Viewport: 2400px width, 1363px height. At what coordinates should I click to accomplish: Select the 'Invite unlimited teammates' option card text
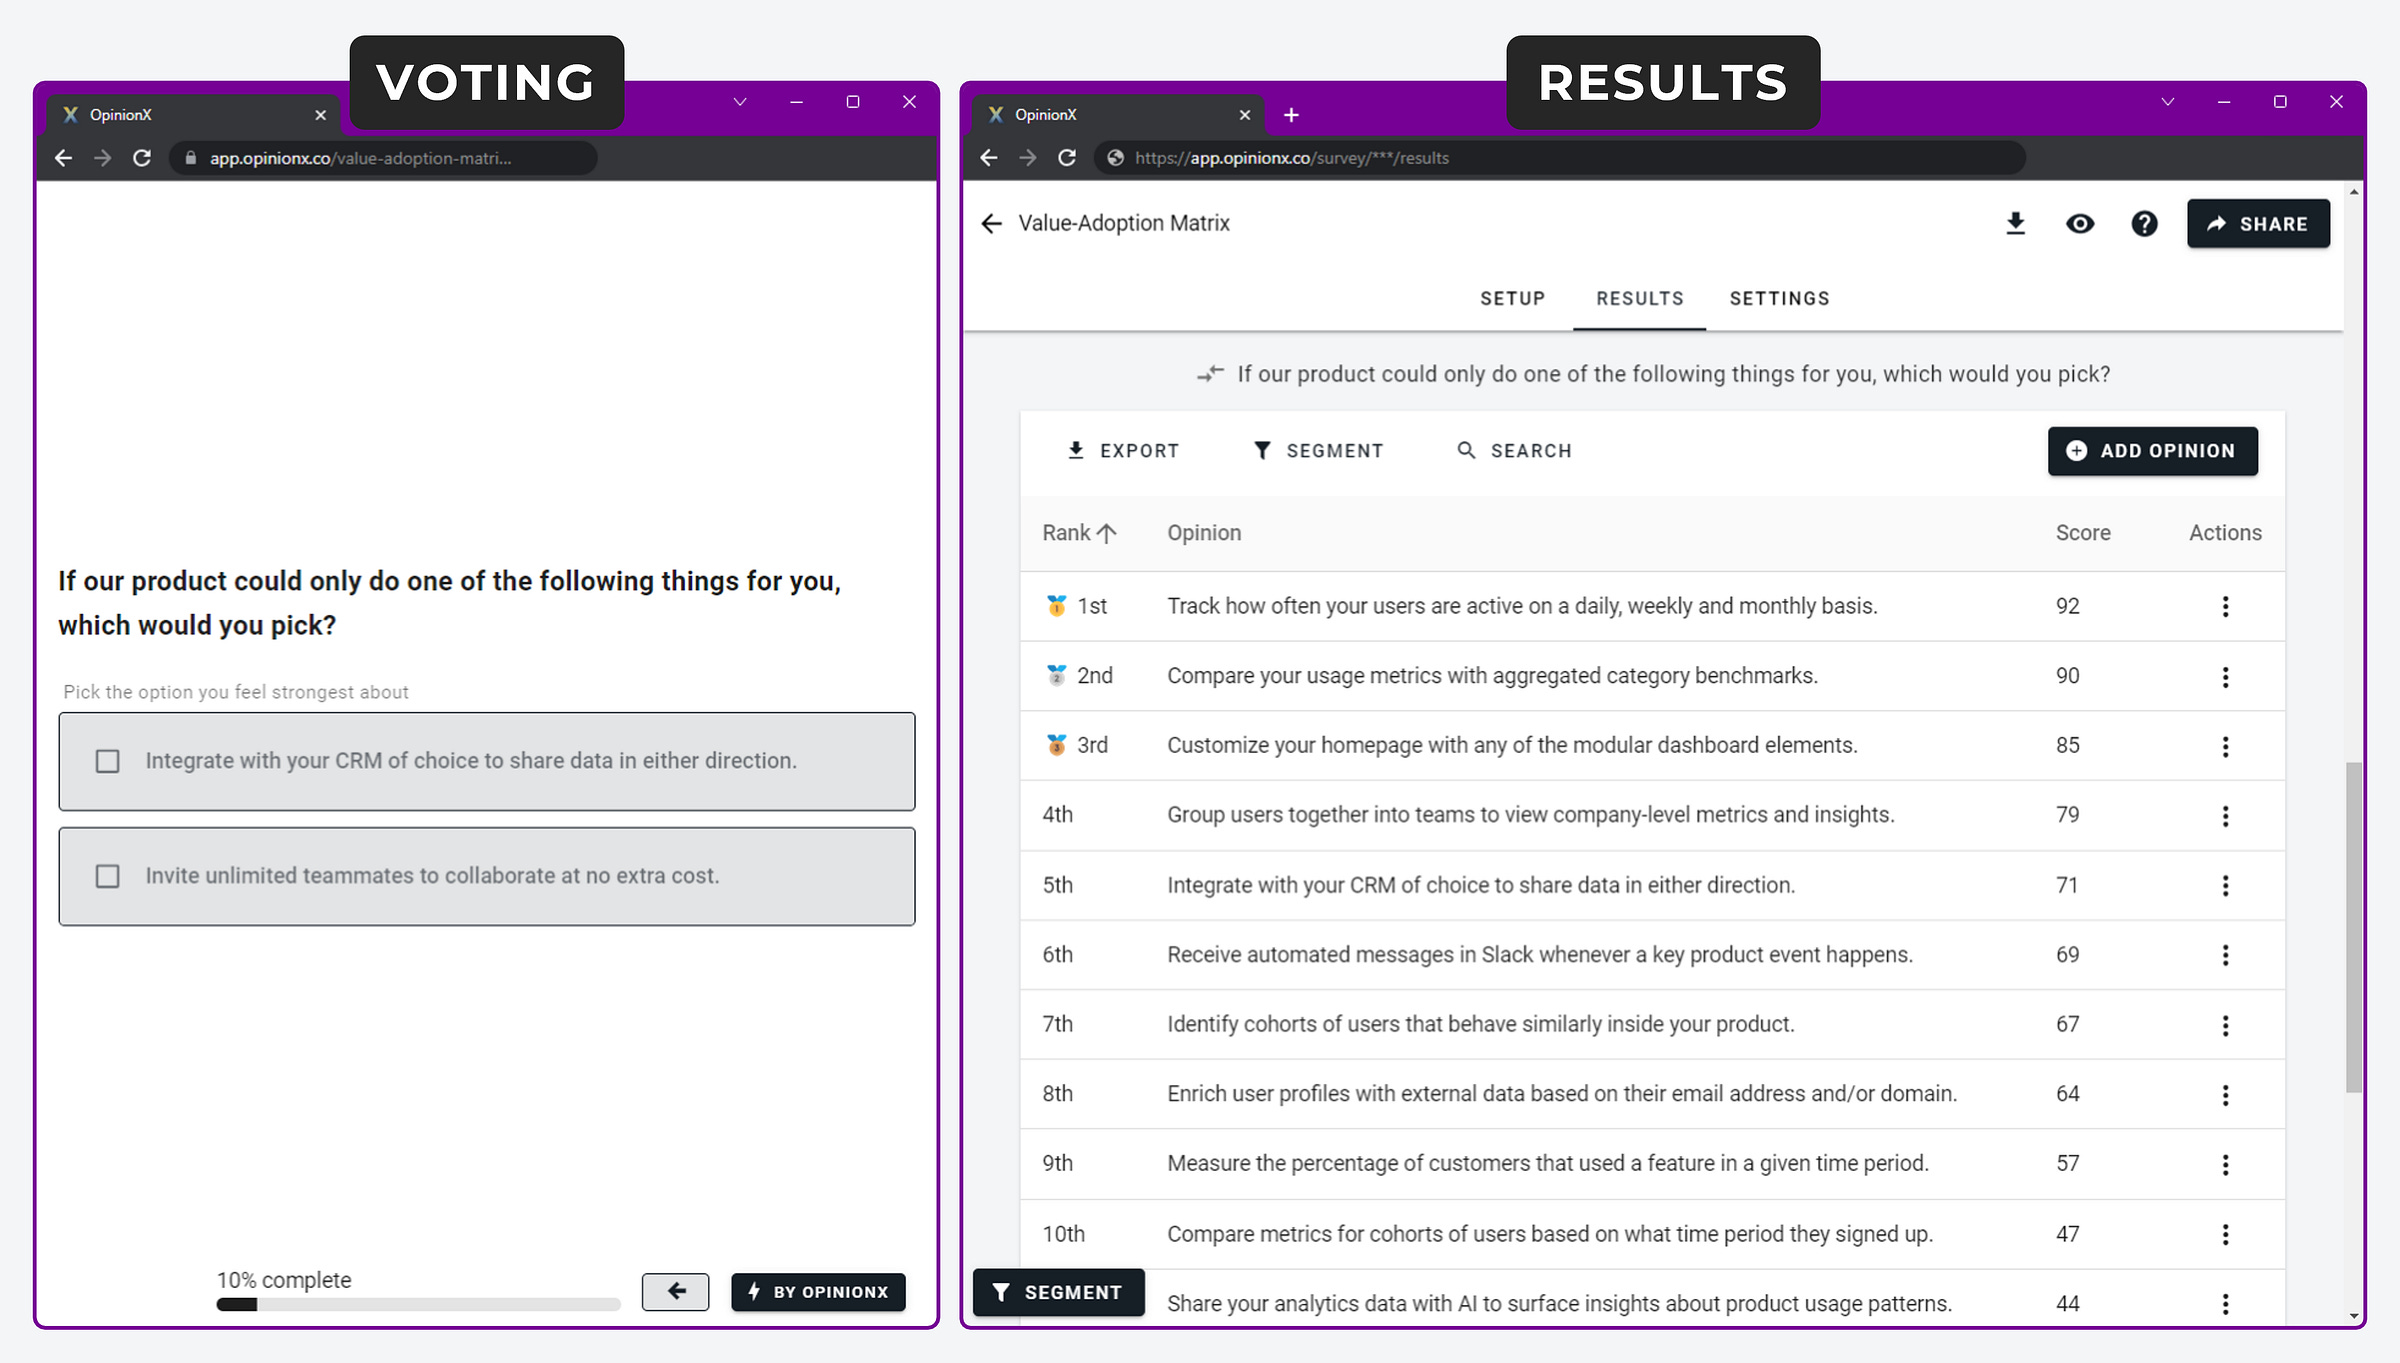[x=432, y=876]
